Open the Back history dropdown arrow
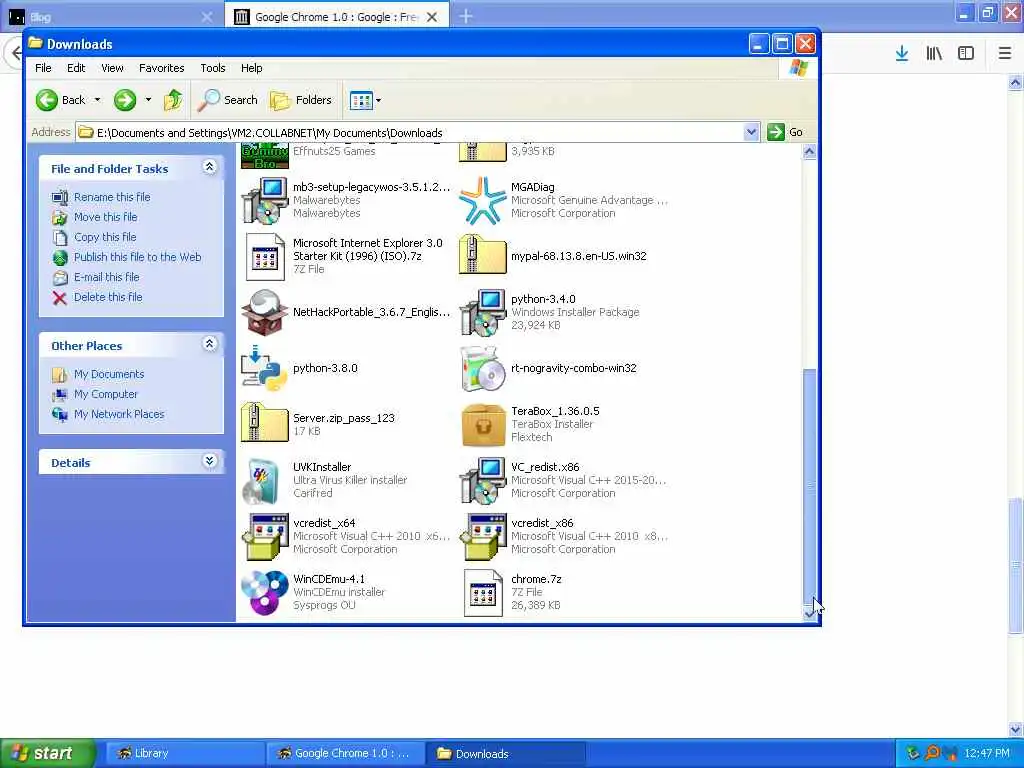 97,100
